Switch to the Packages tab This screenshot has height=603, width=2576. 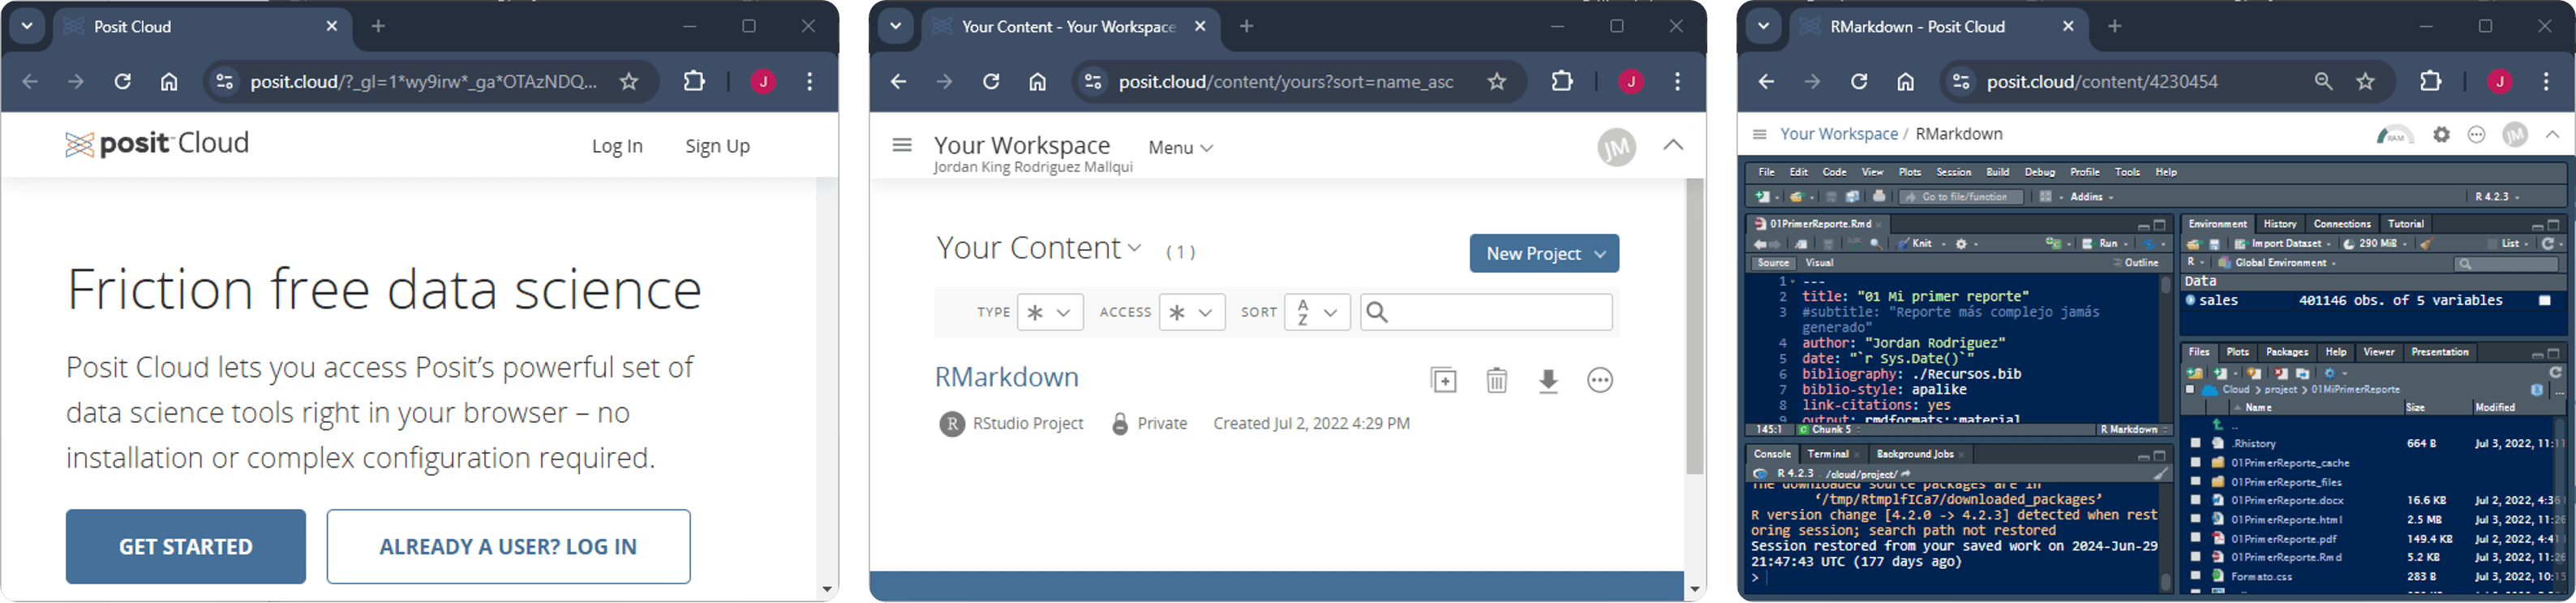pos(2286,352)
